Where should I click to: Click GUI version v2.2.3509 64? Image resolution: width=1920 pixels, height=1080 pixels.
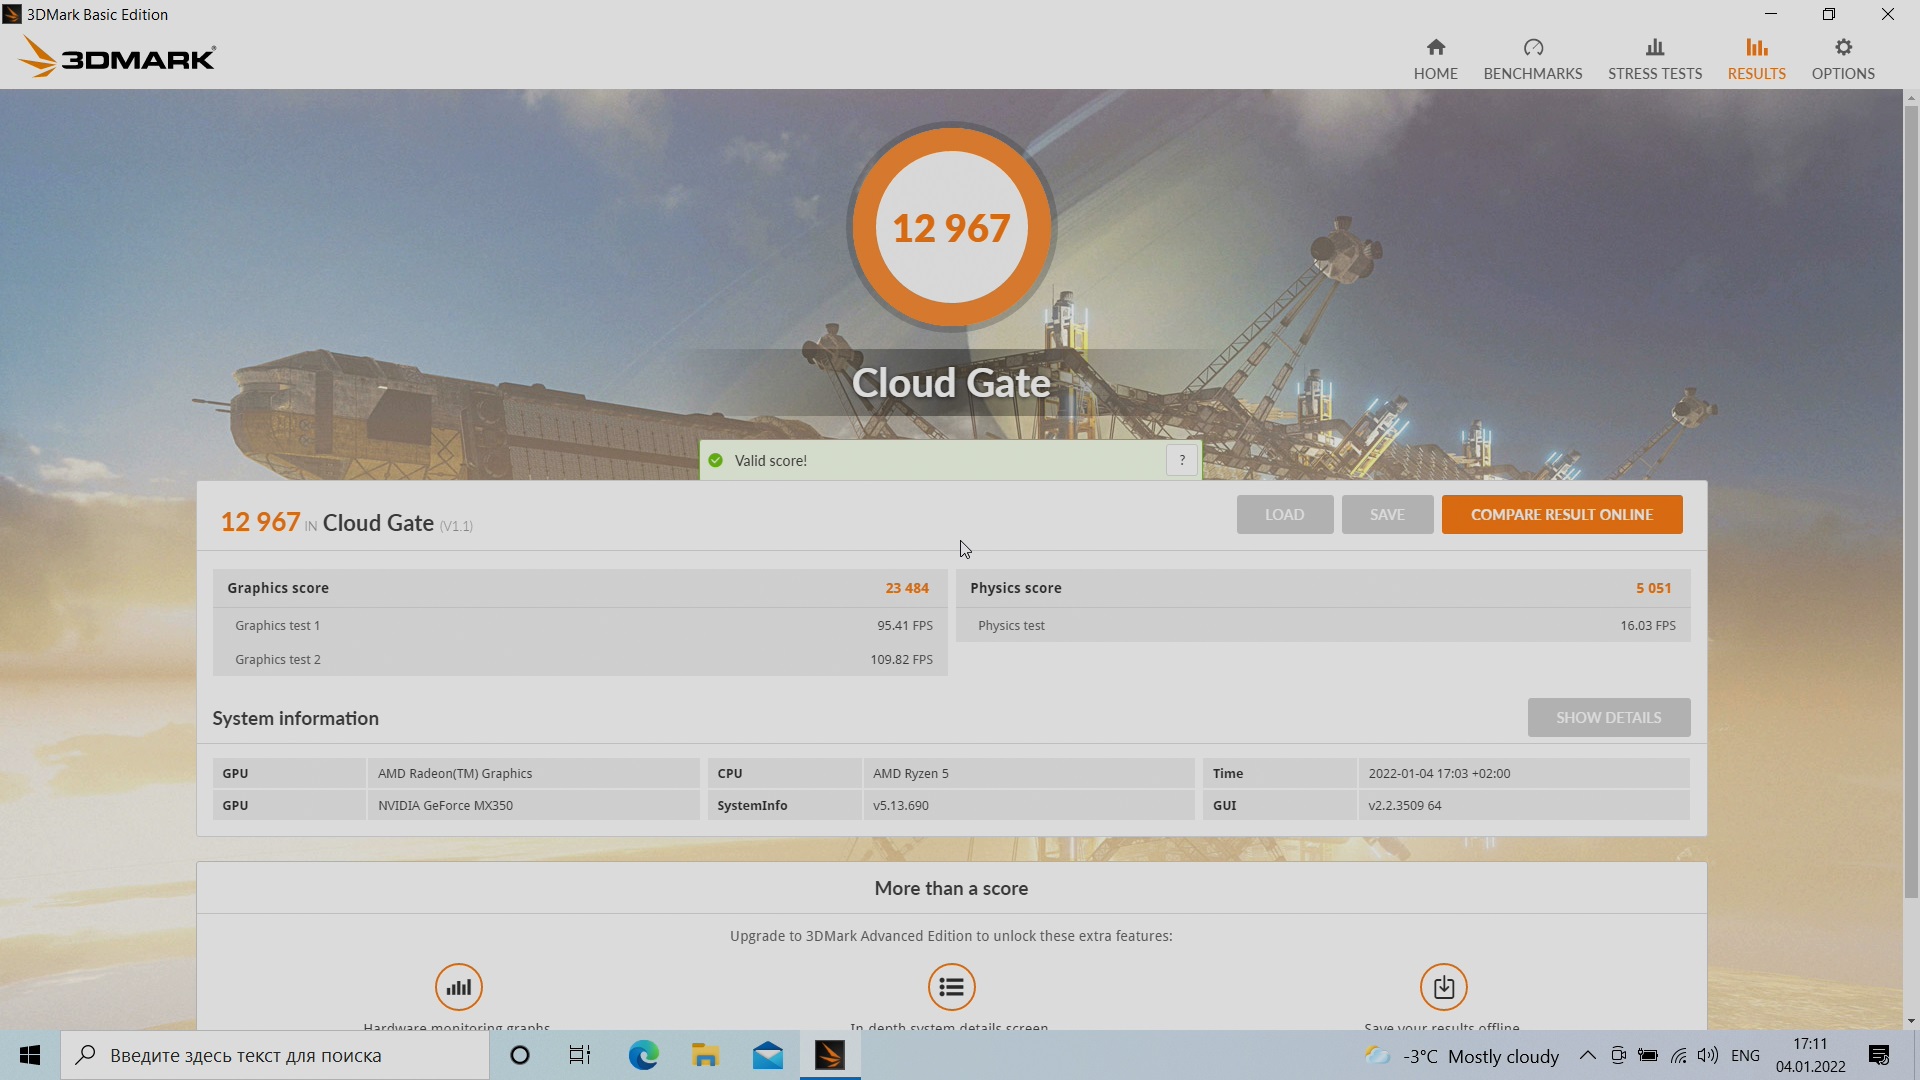pyautogui.click(x=1523, y=805)
